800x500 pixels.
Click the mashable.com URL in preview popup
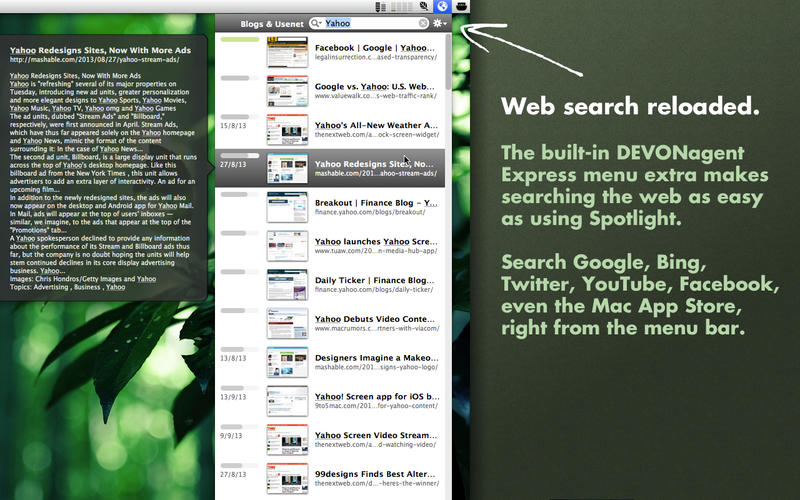[x=94, y=60]
